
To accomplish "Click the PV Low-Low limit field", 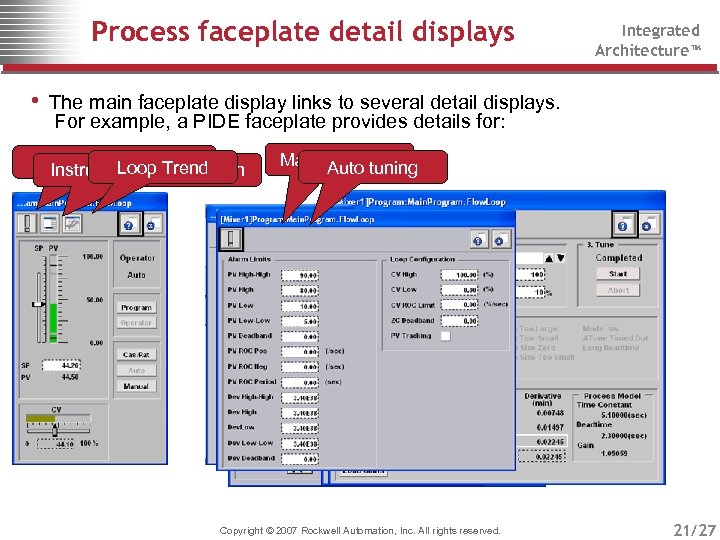I will pos(300,321).
